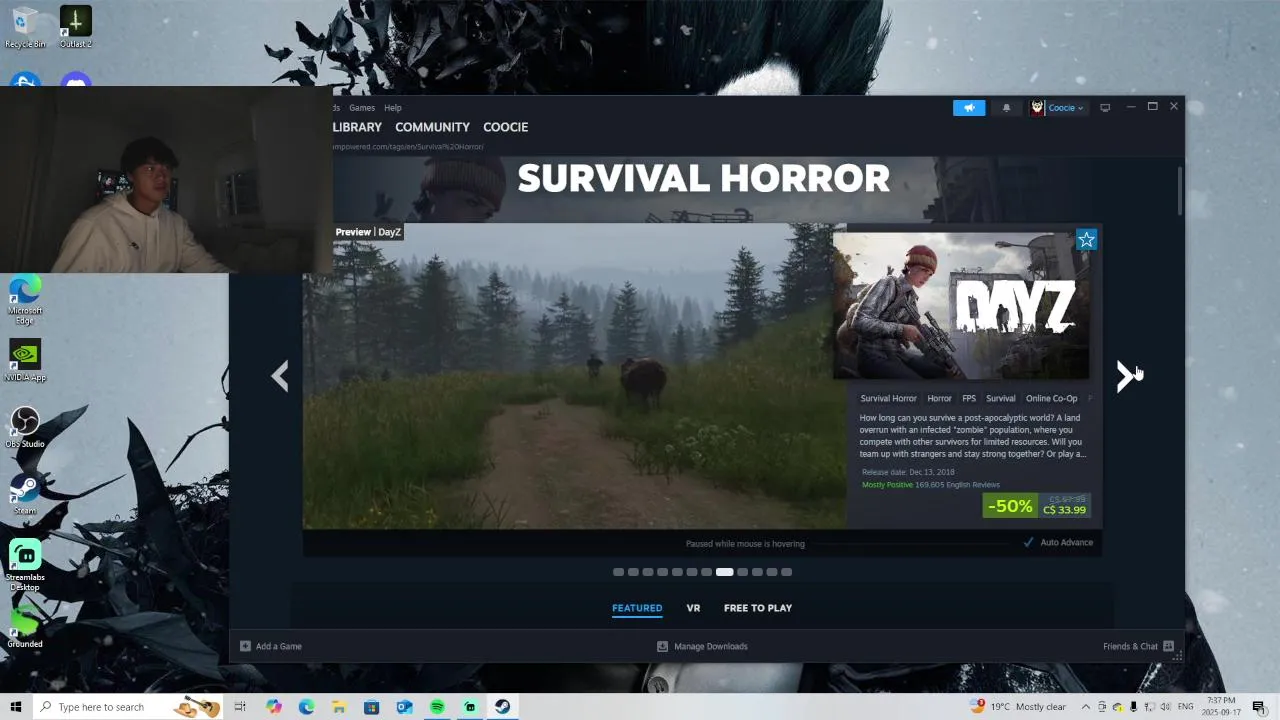This screenshot has height=720, width=1280.
Task: Open File Explorer from taskbar
Action: 339,707
